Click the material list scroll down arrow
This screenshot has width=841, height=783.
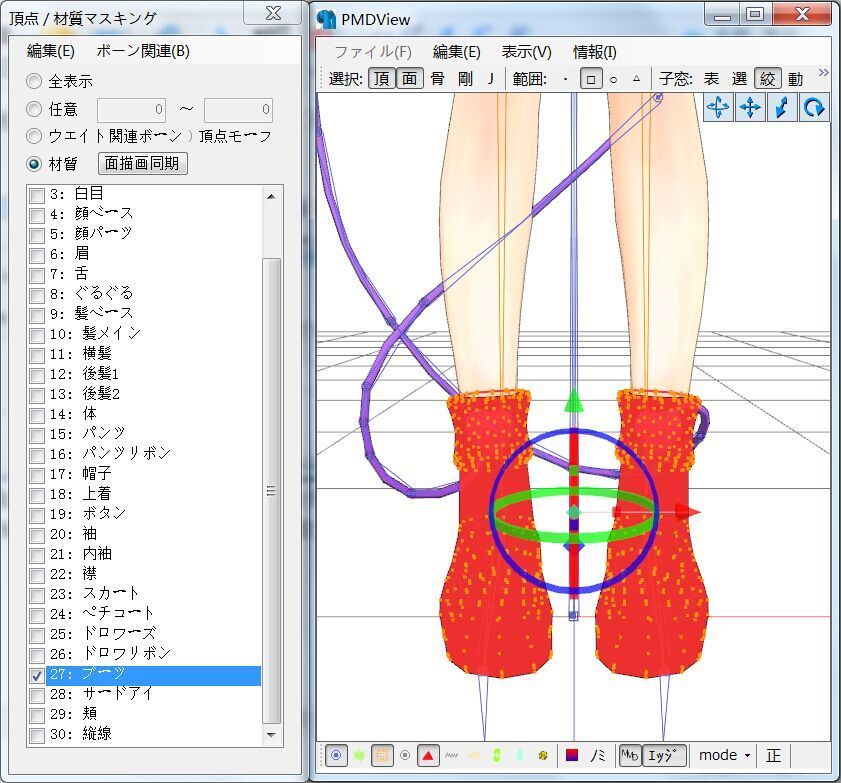coord(271,735)
